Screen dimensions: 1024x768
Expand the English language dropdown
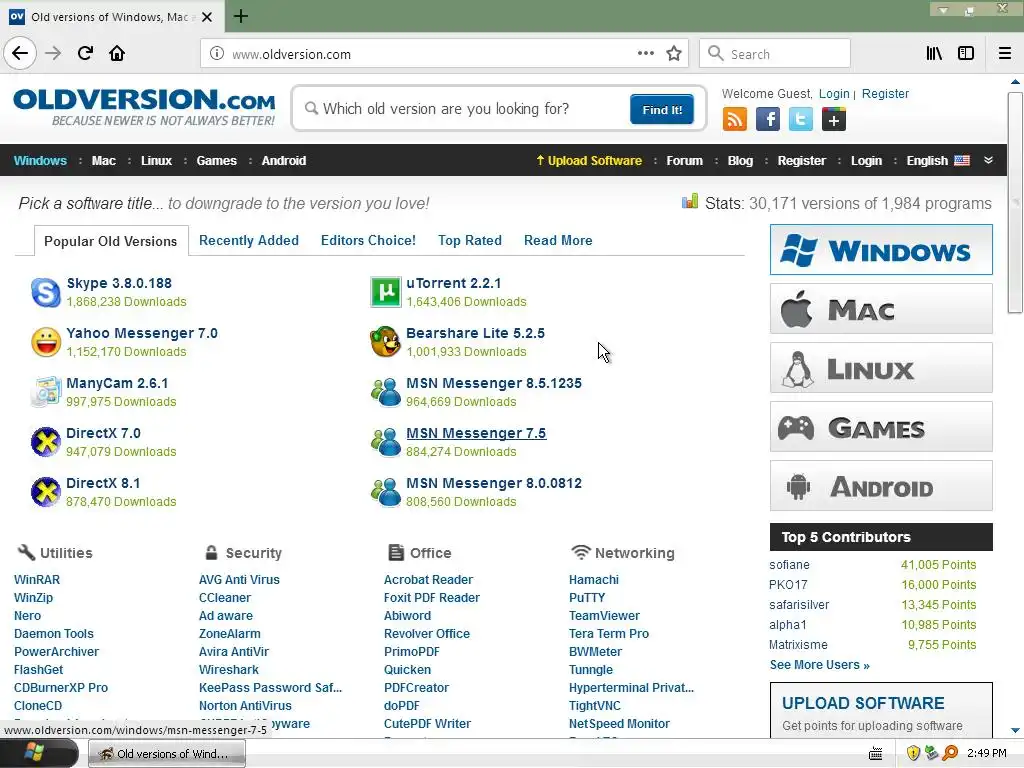(x=938, y=161)
